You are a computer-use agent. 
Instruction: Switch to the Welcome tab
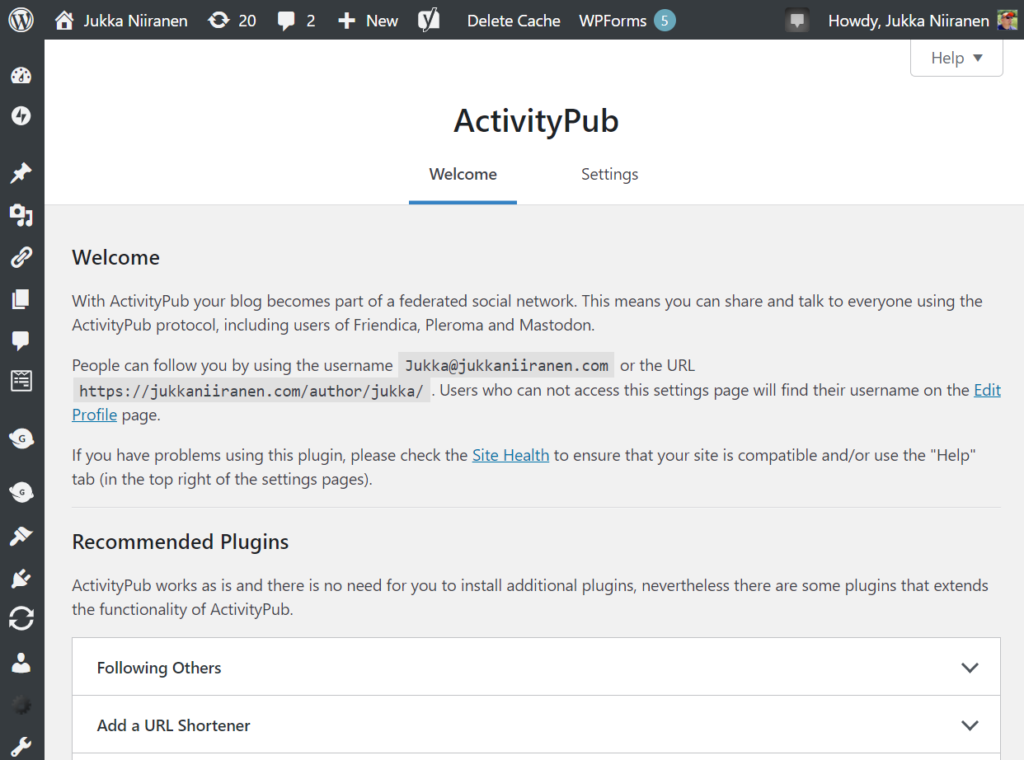pos(463,174)
